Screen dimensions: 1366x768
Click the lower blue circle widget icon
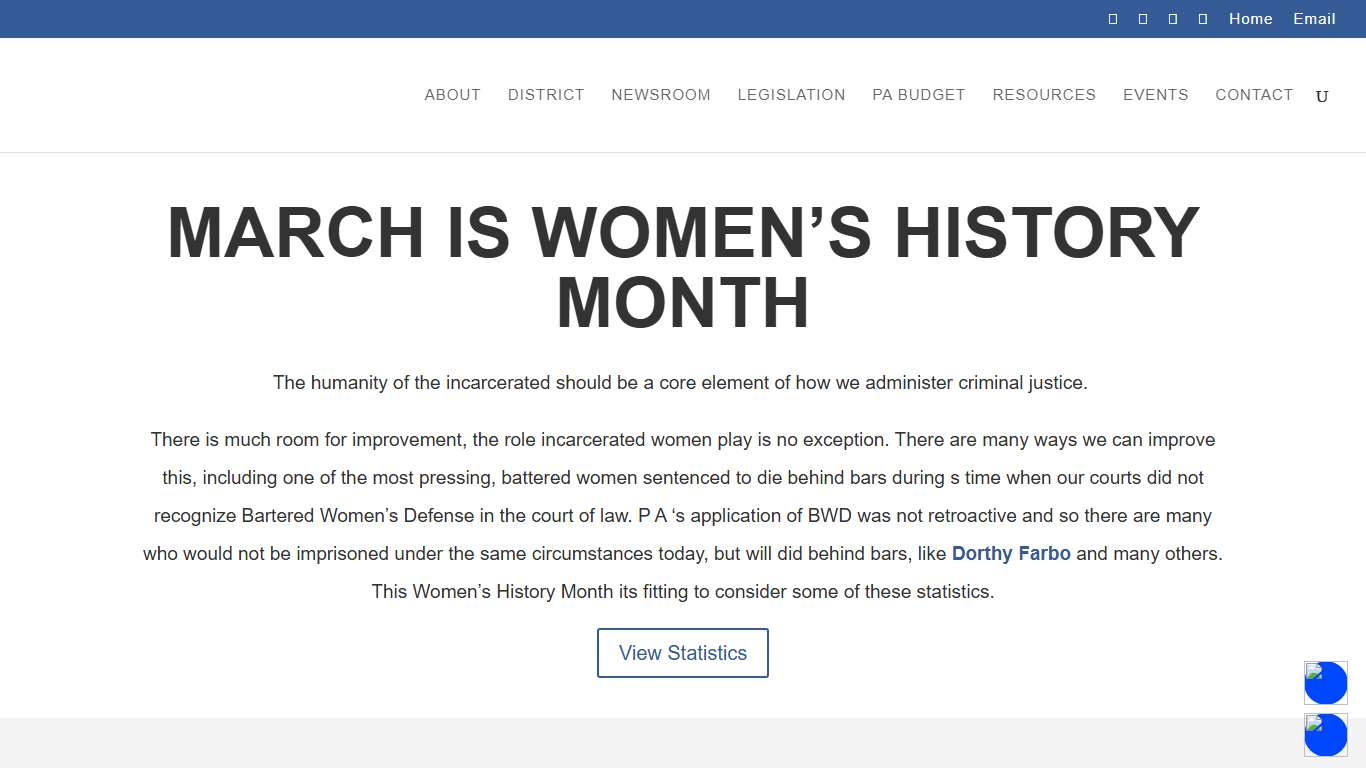1325,735
